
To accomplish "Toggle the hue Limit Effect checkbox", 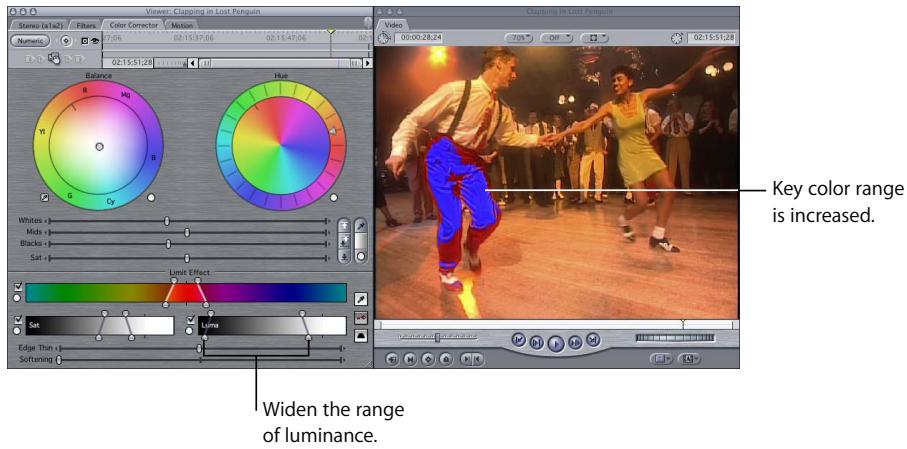I will (18, 287).
